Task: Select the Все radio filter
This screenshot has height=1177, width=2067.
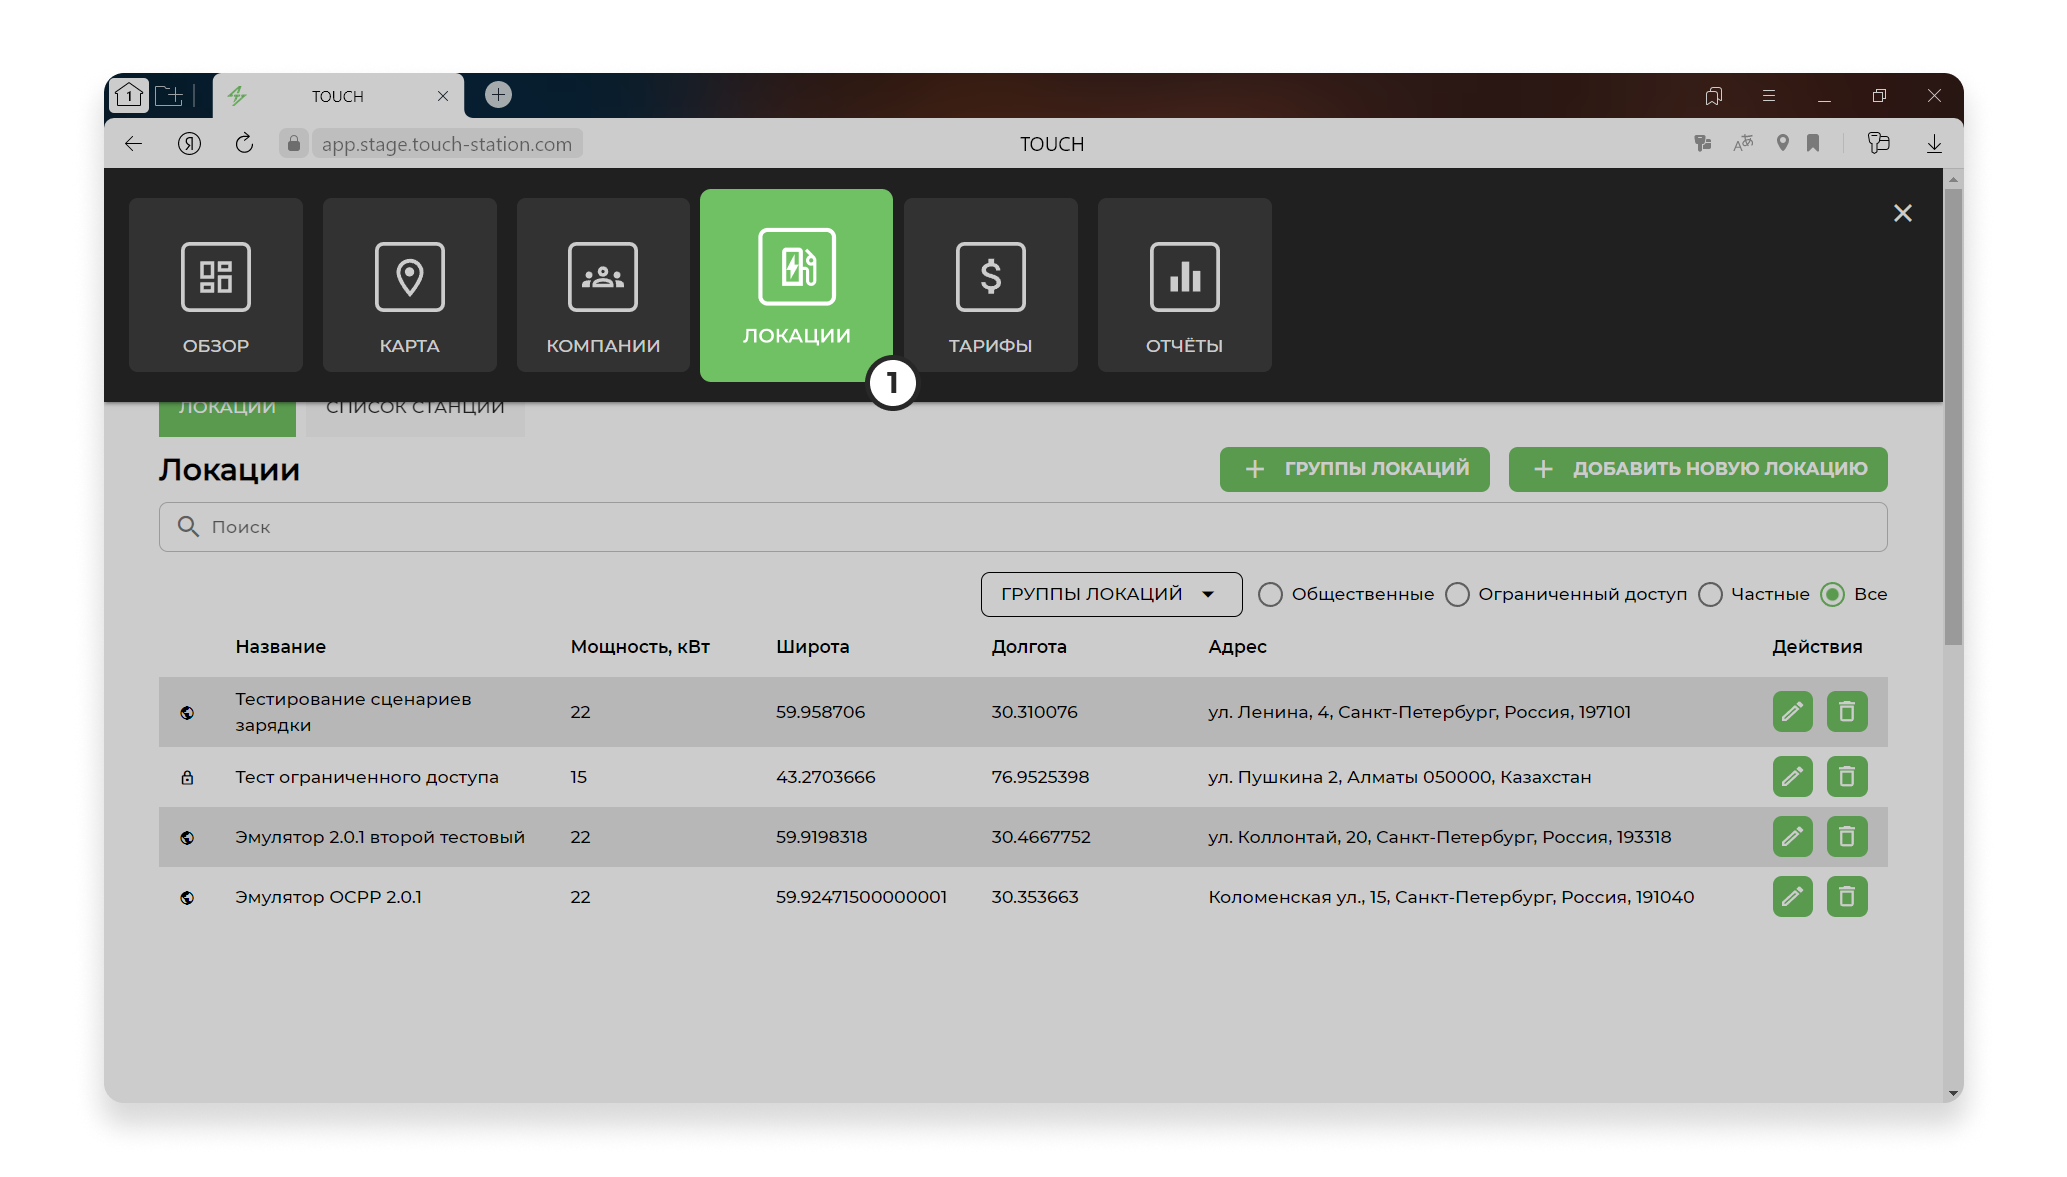Action: click(x=1832, y=595)
